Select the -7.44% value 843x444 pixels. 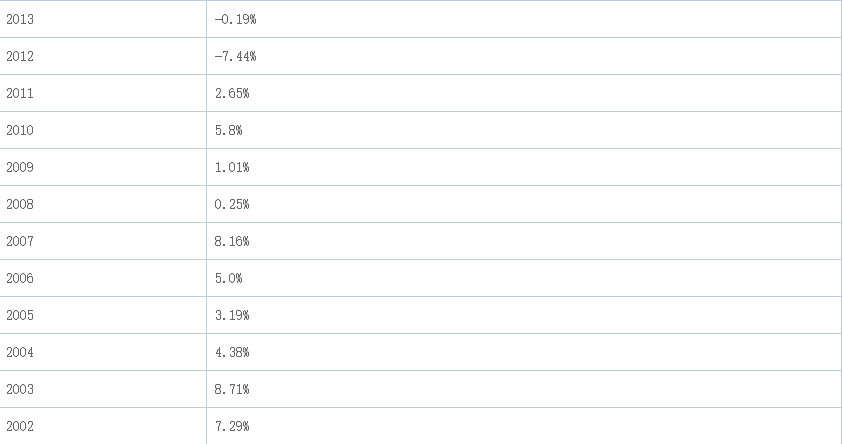click(x=235, y=56)
